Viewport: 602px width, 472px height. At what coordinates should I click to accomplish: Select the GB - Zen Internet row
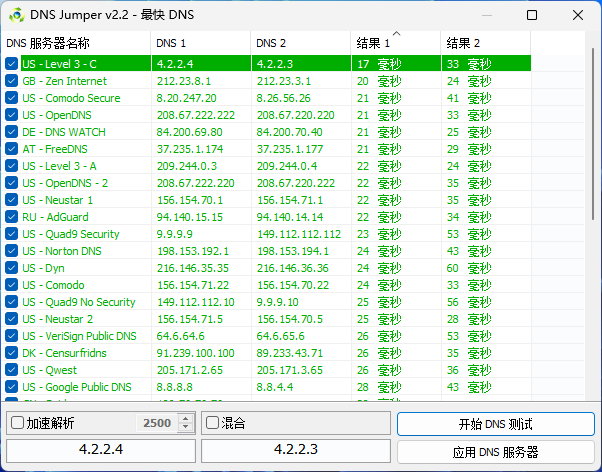268,81
